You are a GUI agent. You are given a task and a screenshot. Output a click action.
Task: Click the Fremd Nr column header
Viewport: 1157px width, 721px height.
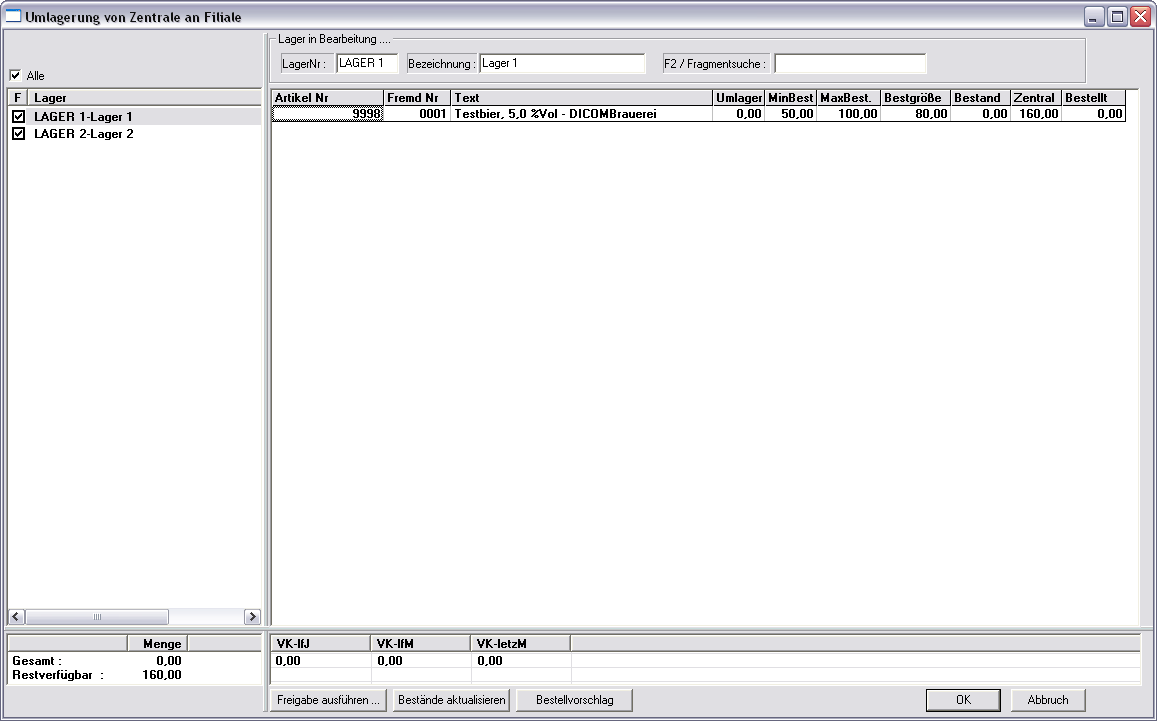tap(417, 98)
